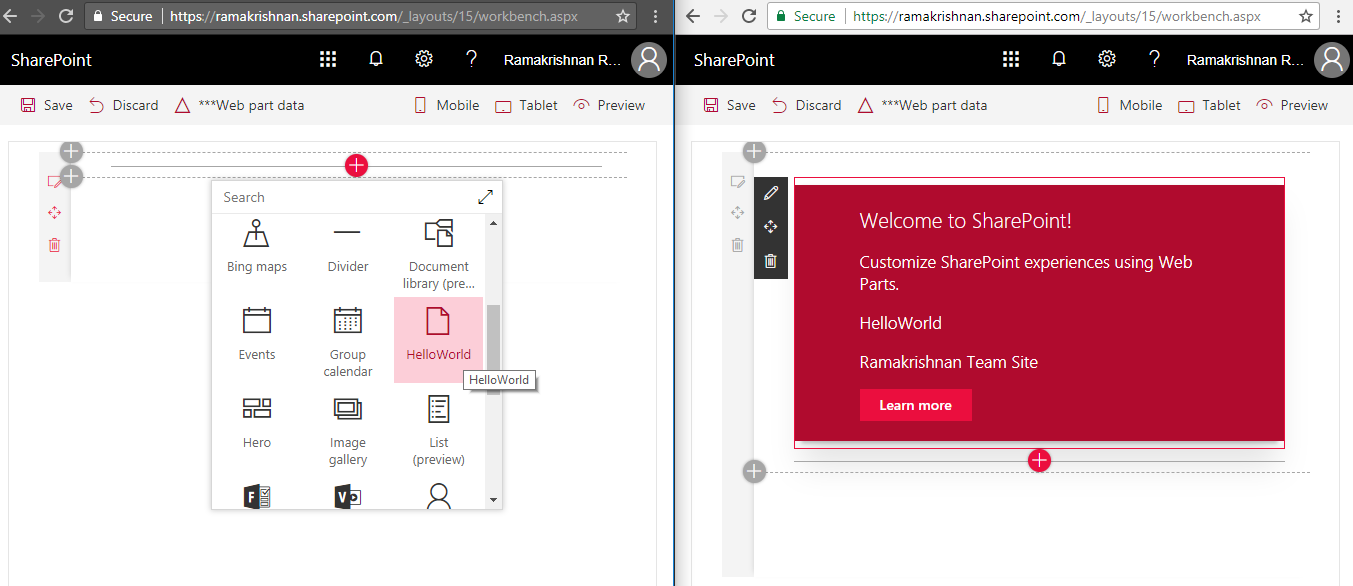Click move section icon in right canvas

click(737, 213)
